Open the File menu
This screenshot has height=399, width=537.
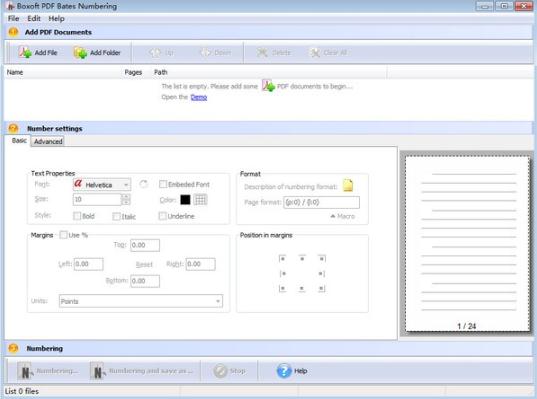coord(13,18)
